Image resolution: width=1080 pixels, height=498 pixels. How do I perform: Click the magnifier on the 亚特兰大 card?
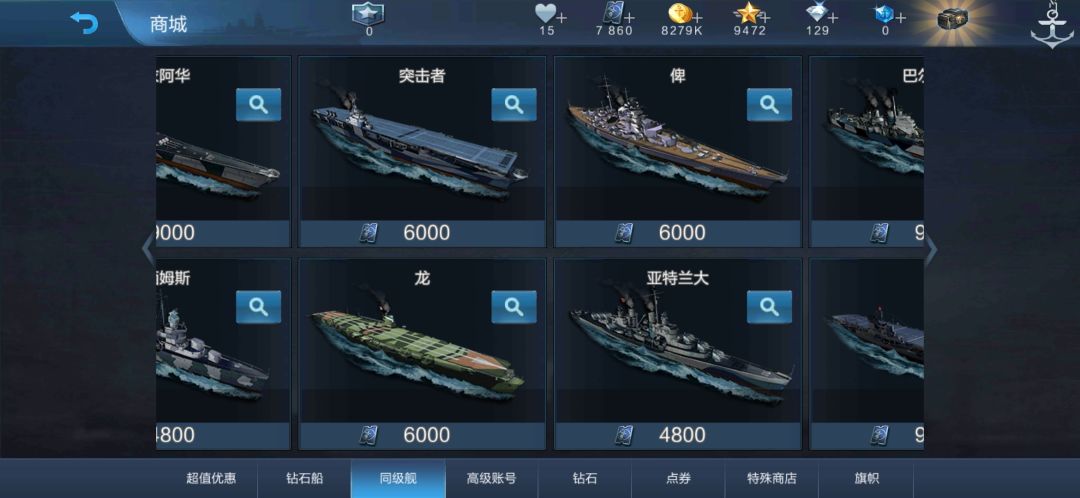769,307
